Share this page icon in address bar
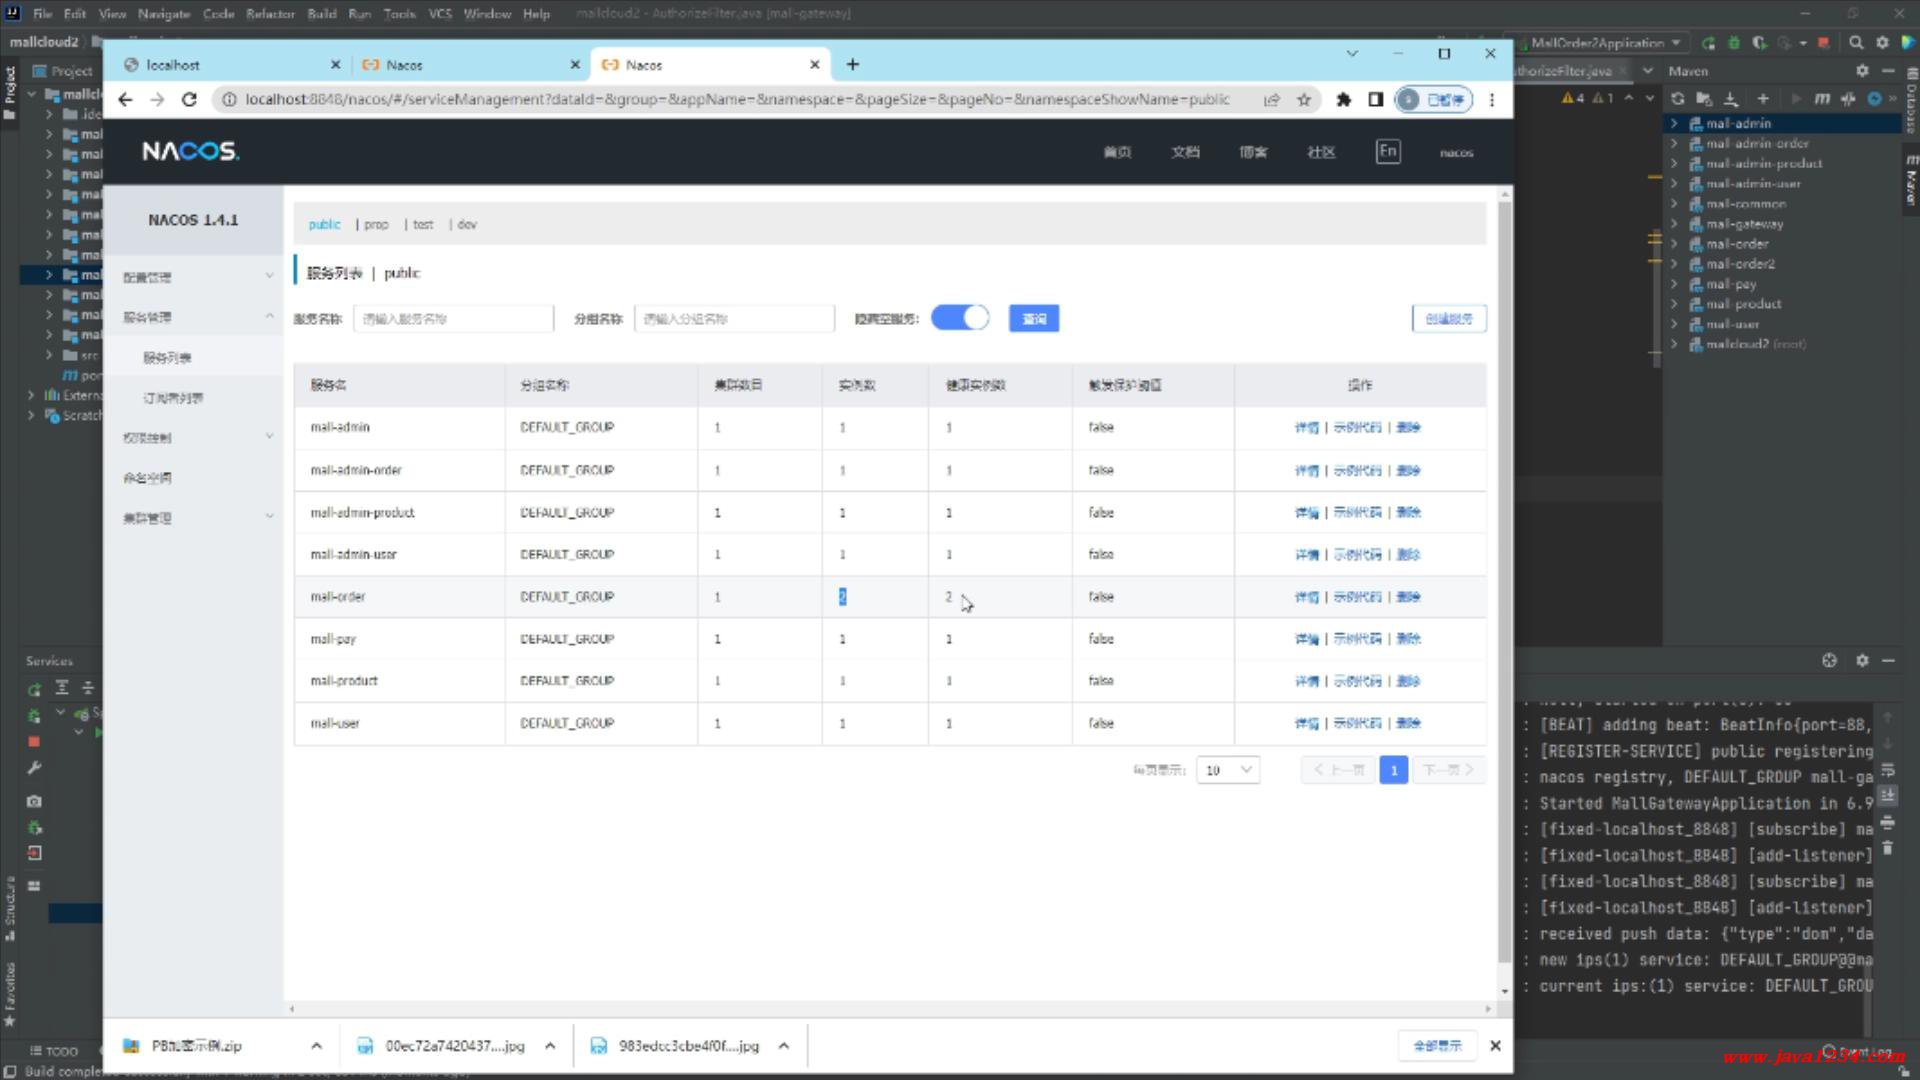The image size is (1920, 1080). (1272, 99)
